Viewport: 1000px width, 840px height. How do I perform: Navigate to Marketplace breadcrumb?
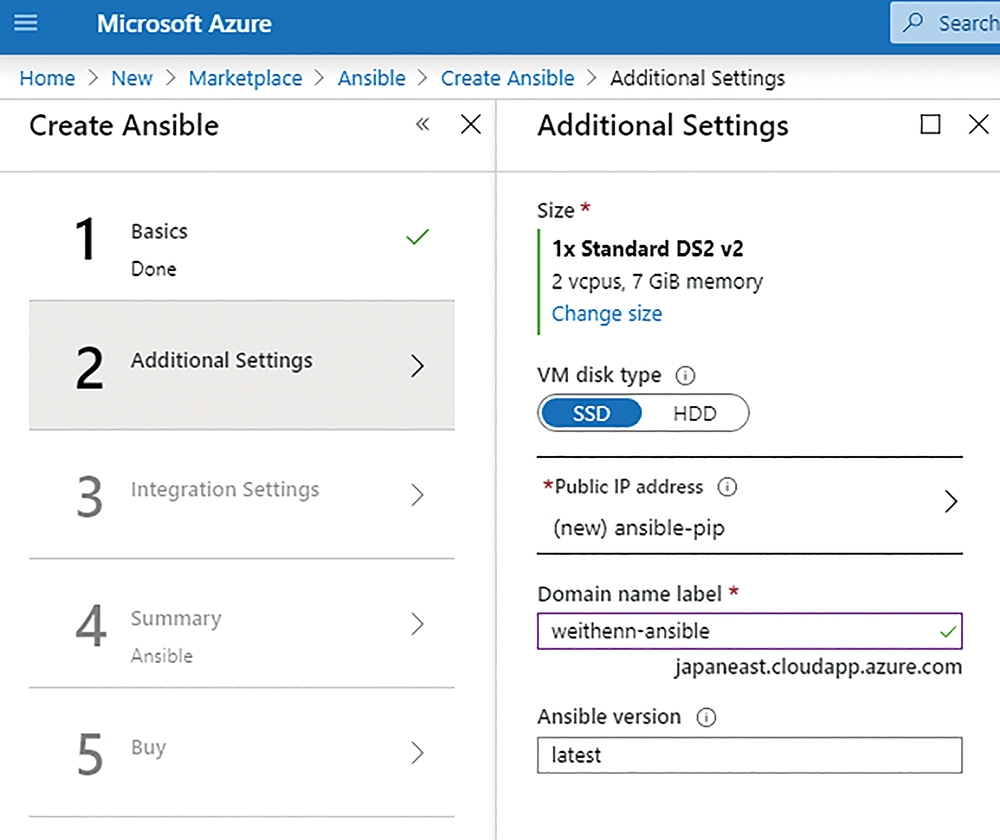pos(246,78)
